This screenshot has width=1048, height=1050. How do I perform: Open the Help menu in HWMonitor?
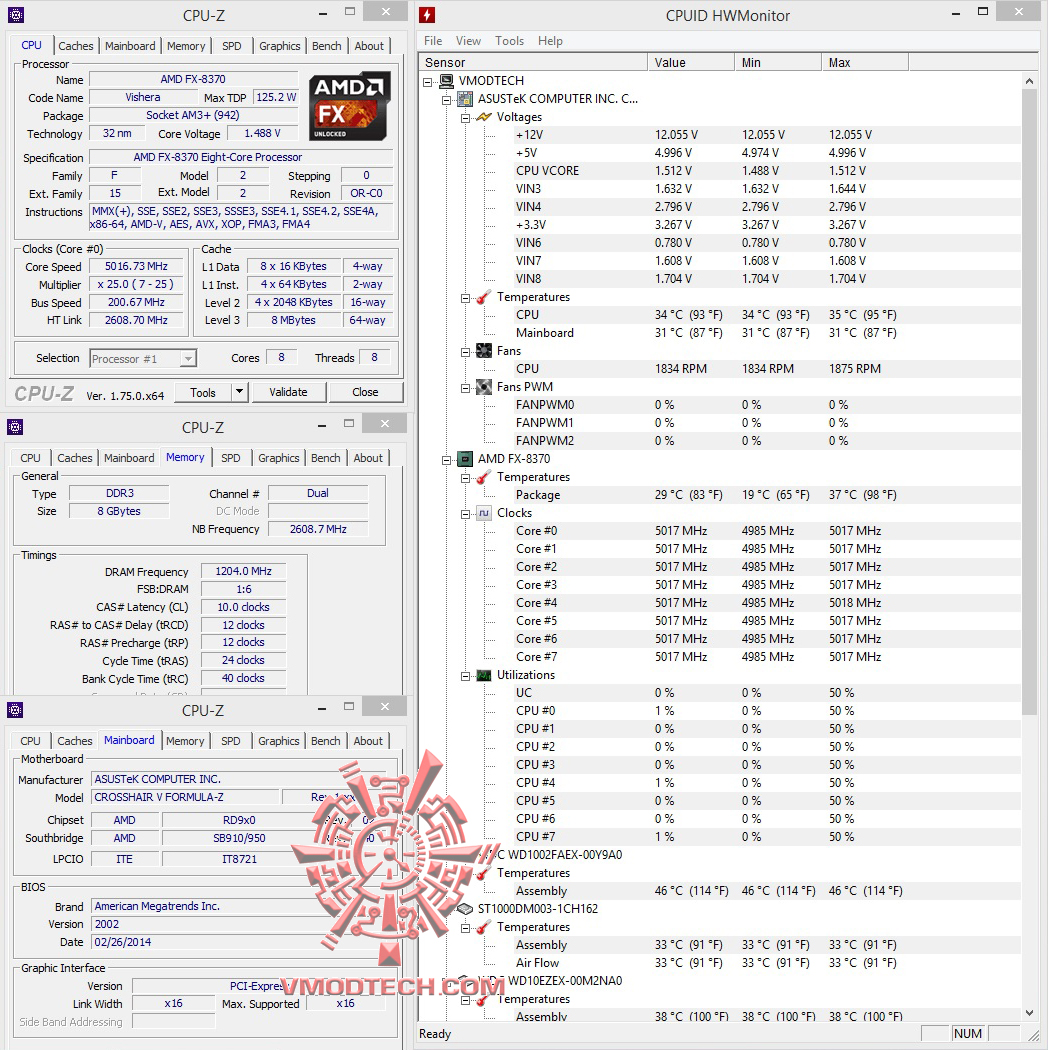tap(550, 41)
